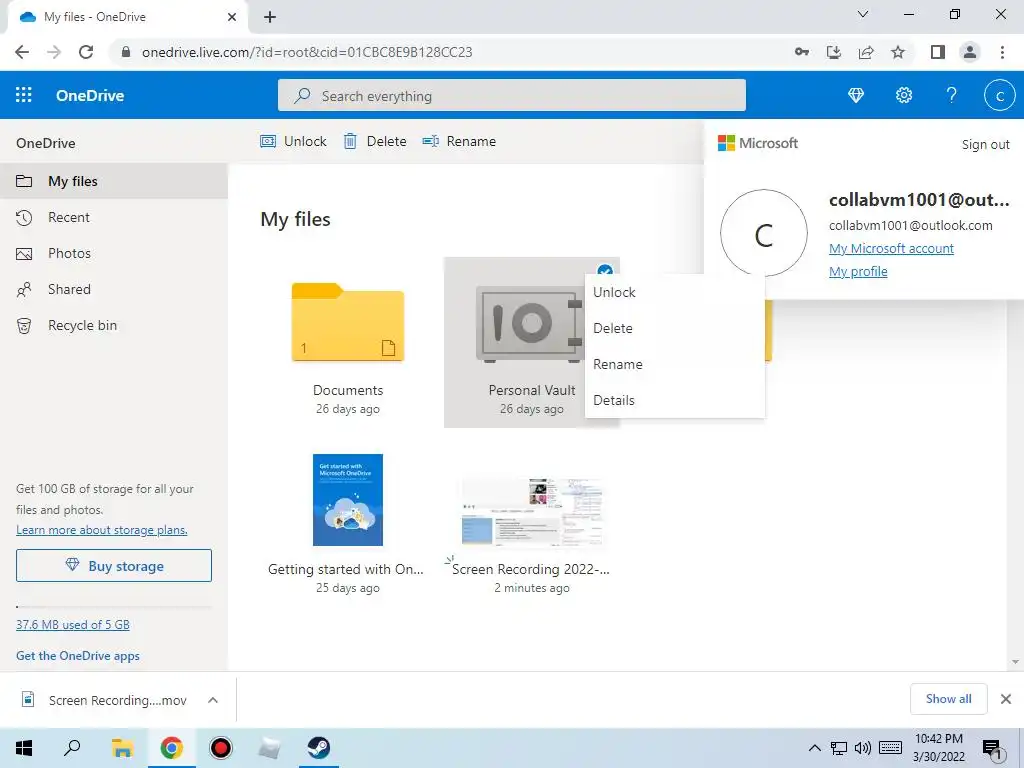Choose Rename from the context menu
The width and height of the screenshot is (1024, 768).
[675, 364]
